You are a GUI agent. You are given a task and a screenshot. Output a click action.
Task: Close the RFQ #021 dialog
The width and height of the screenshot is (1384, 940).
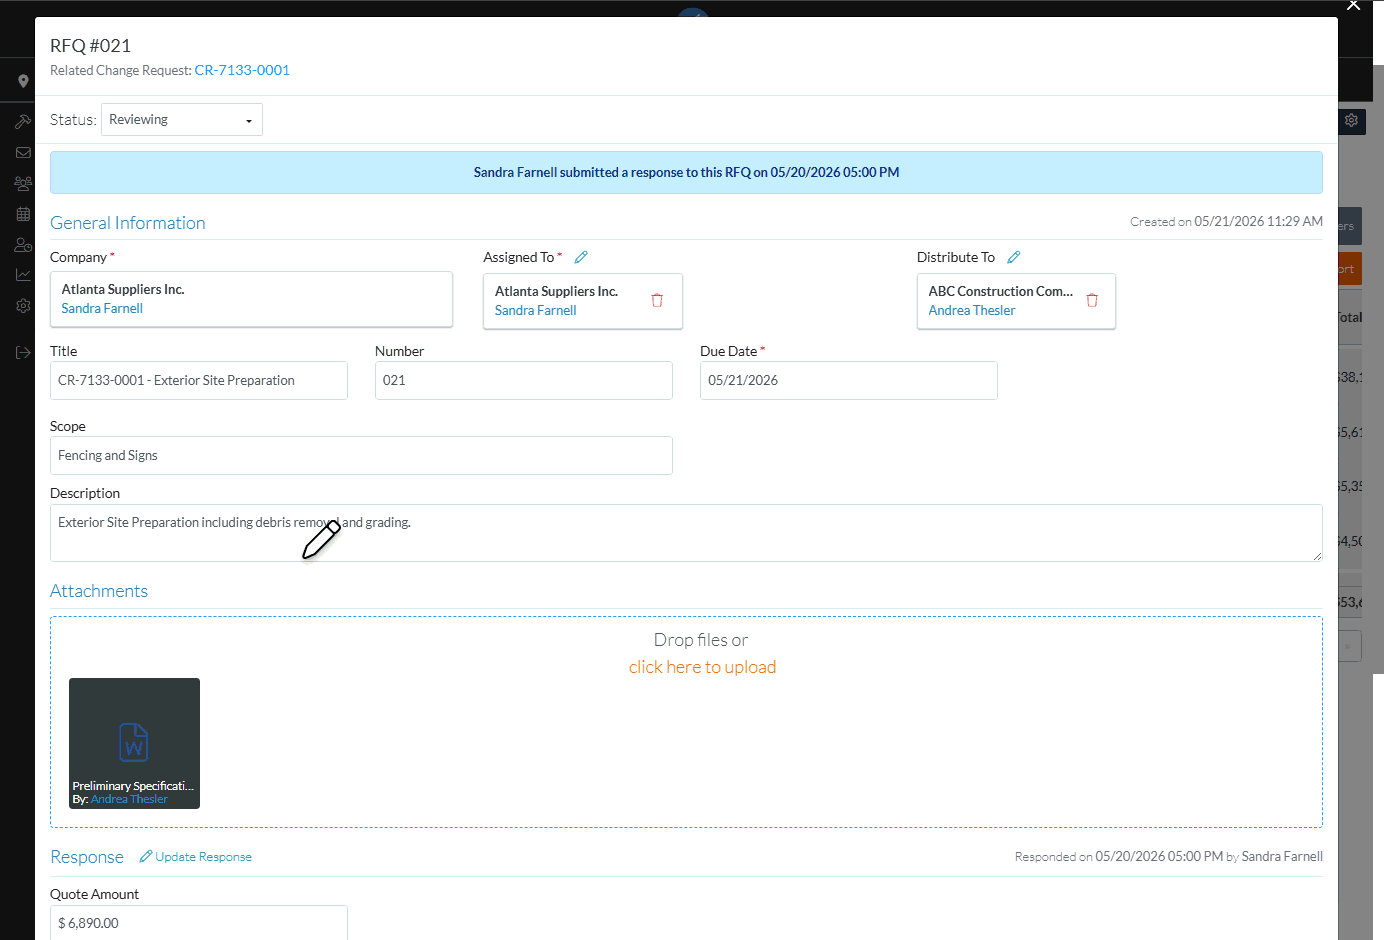(1353, 5)
